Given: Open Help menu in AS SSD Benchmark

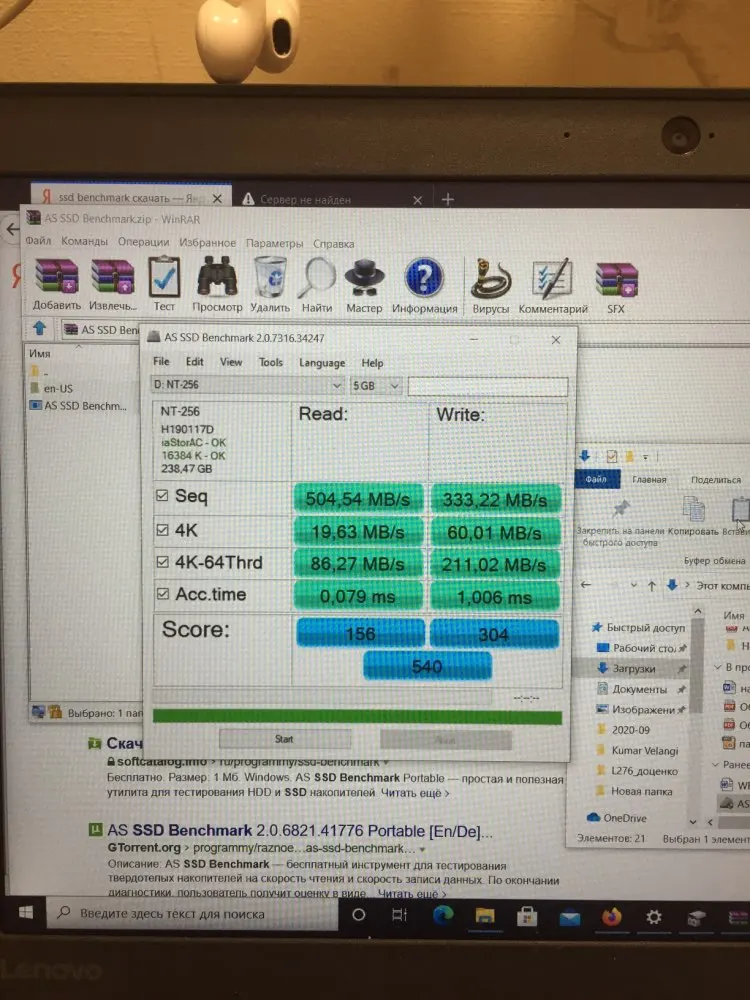Looking at the screenshot, I should [x=372, y=363].
